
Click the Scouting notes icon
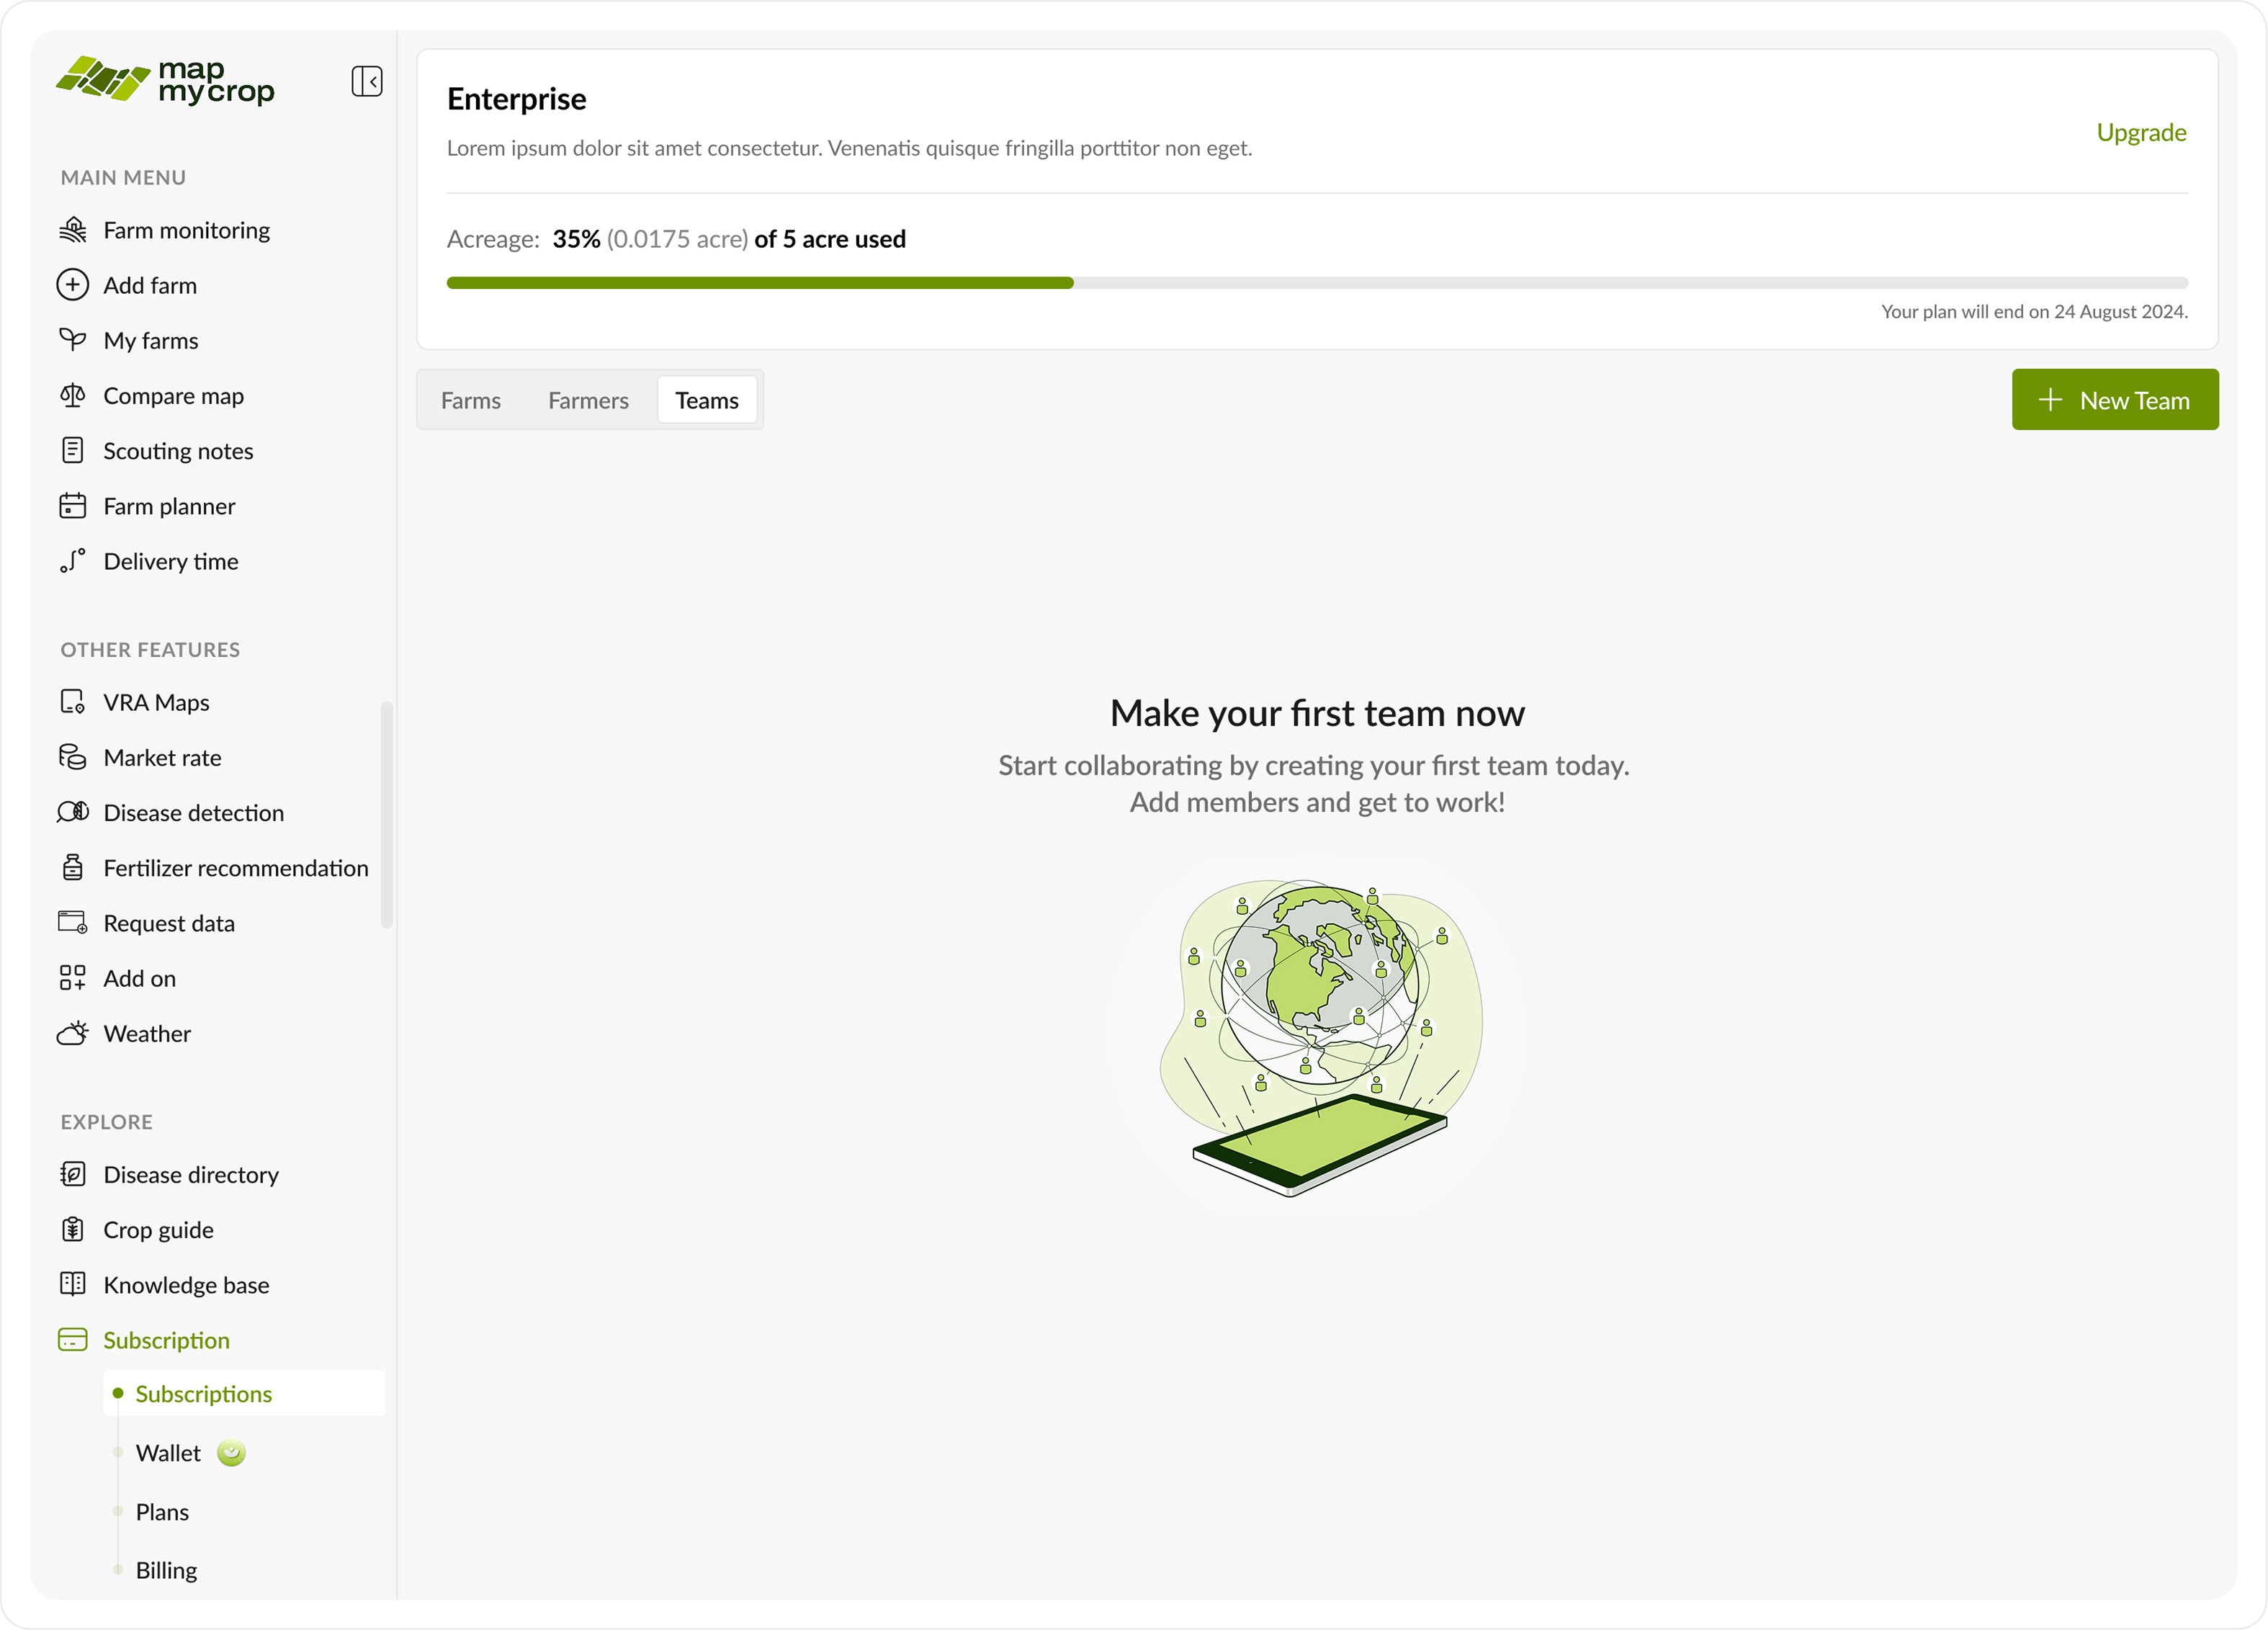pyautogui.click(x=72, y=451)
